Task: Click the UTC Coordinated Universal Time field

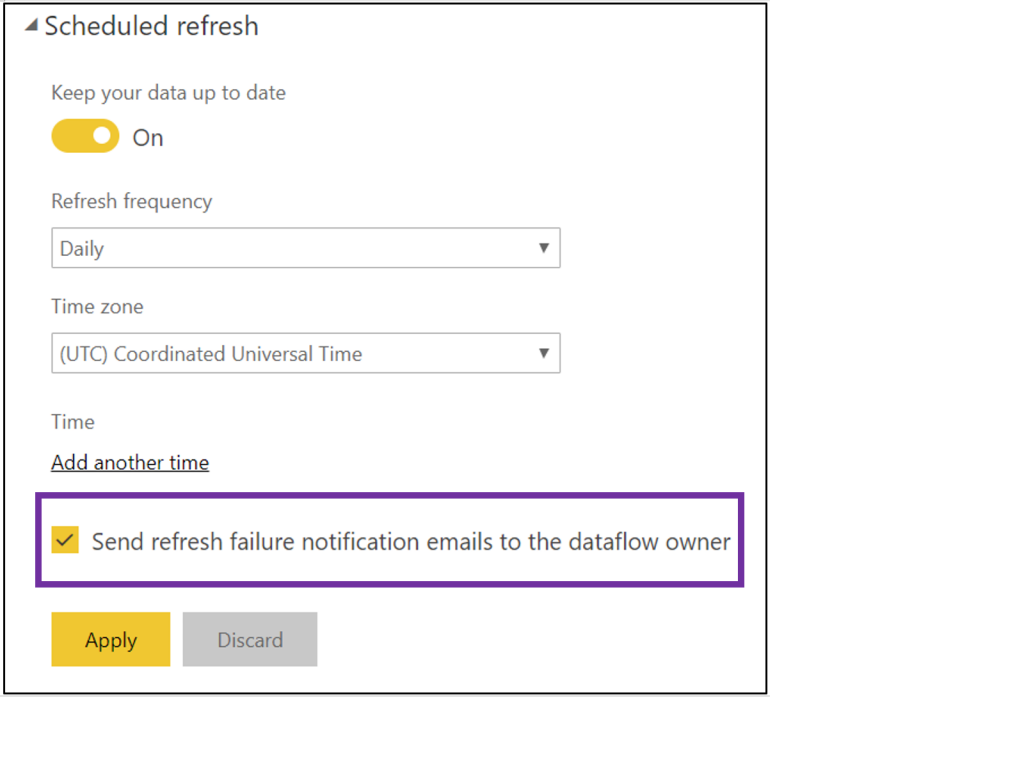Action: (305, 353)
